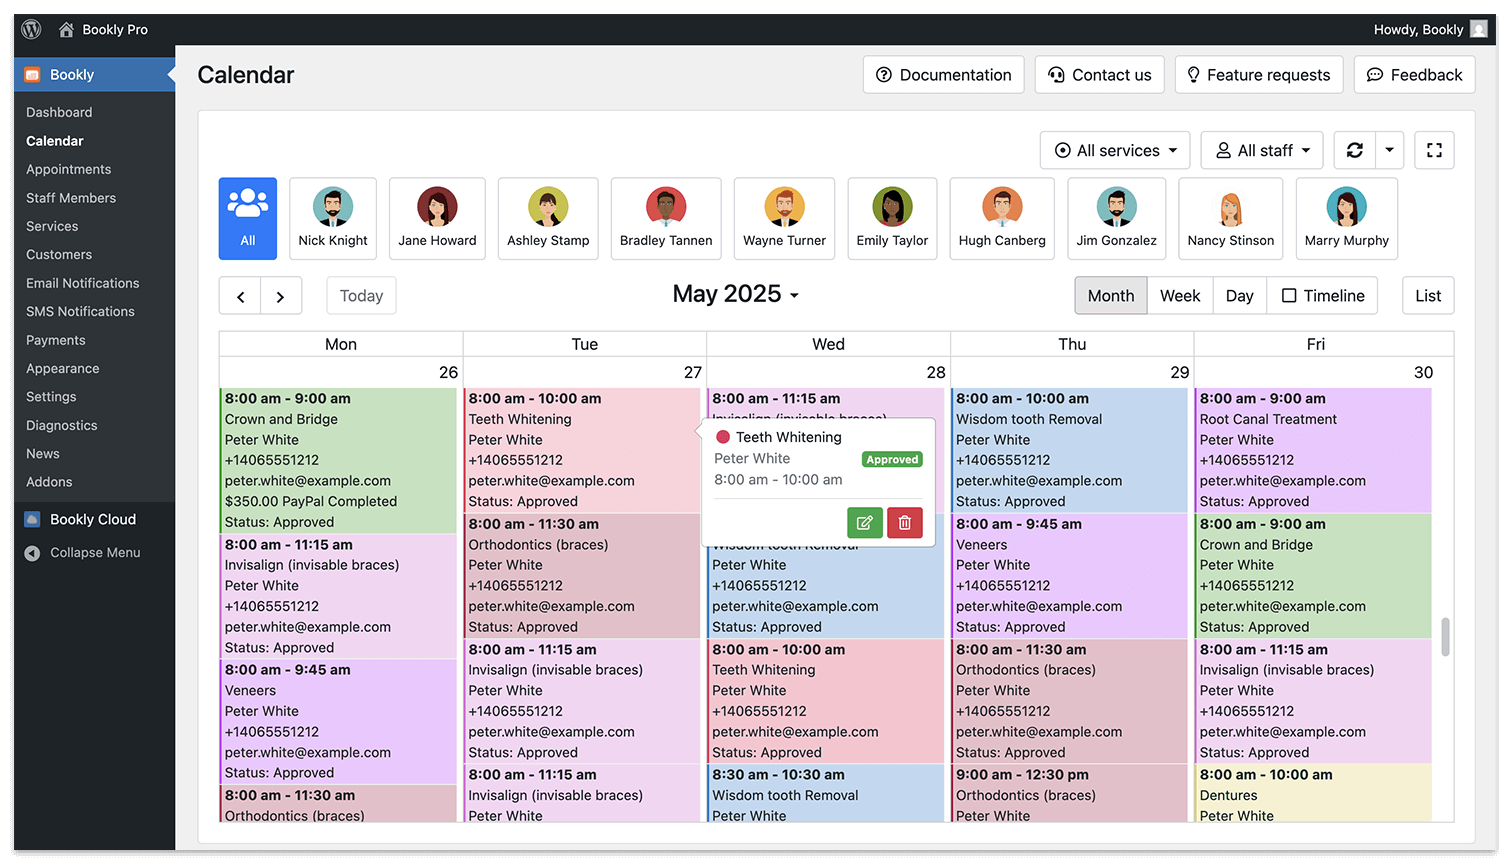Filter calendar by Nancy Stinson
Image resolution: width=1510 pixels, height=864 pixels.
pos(1231,219)
